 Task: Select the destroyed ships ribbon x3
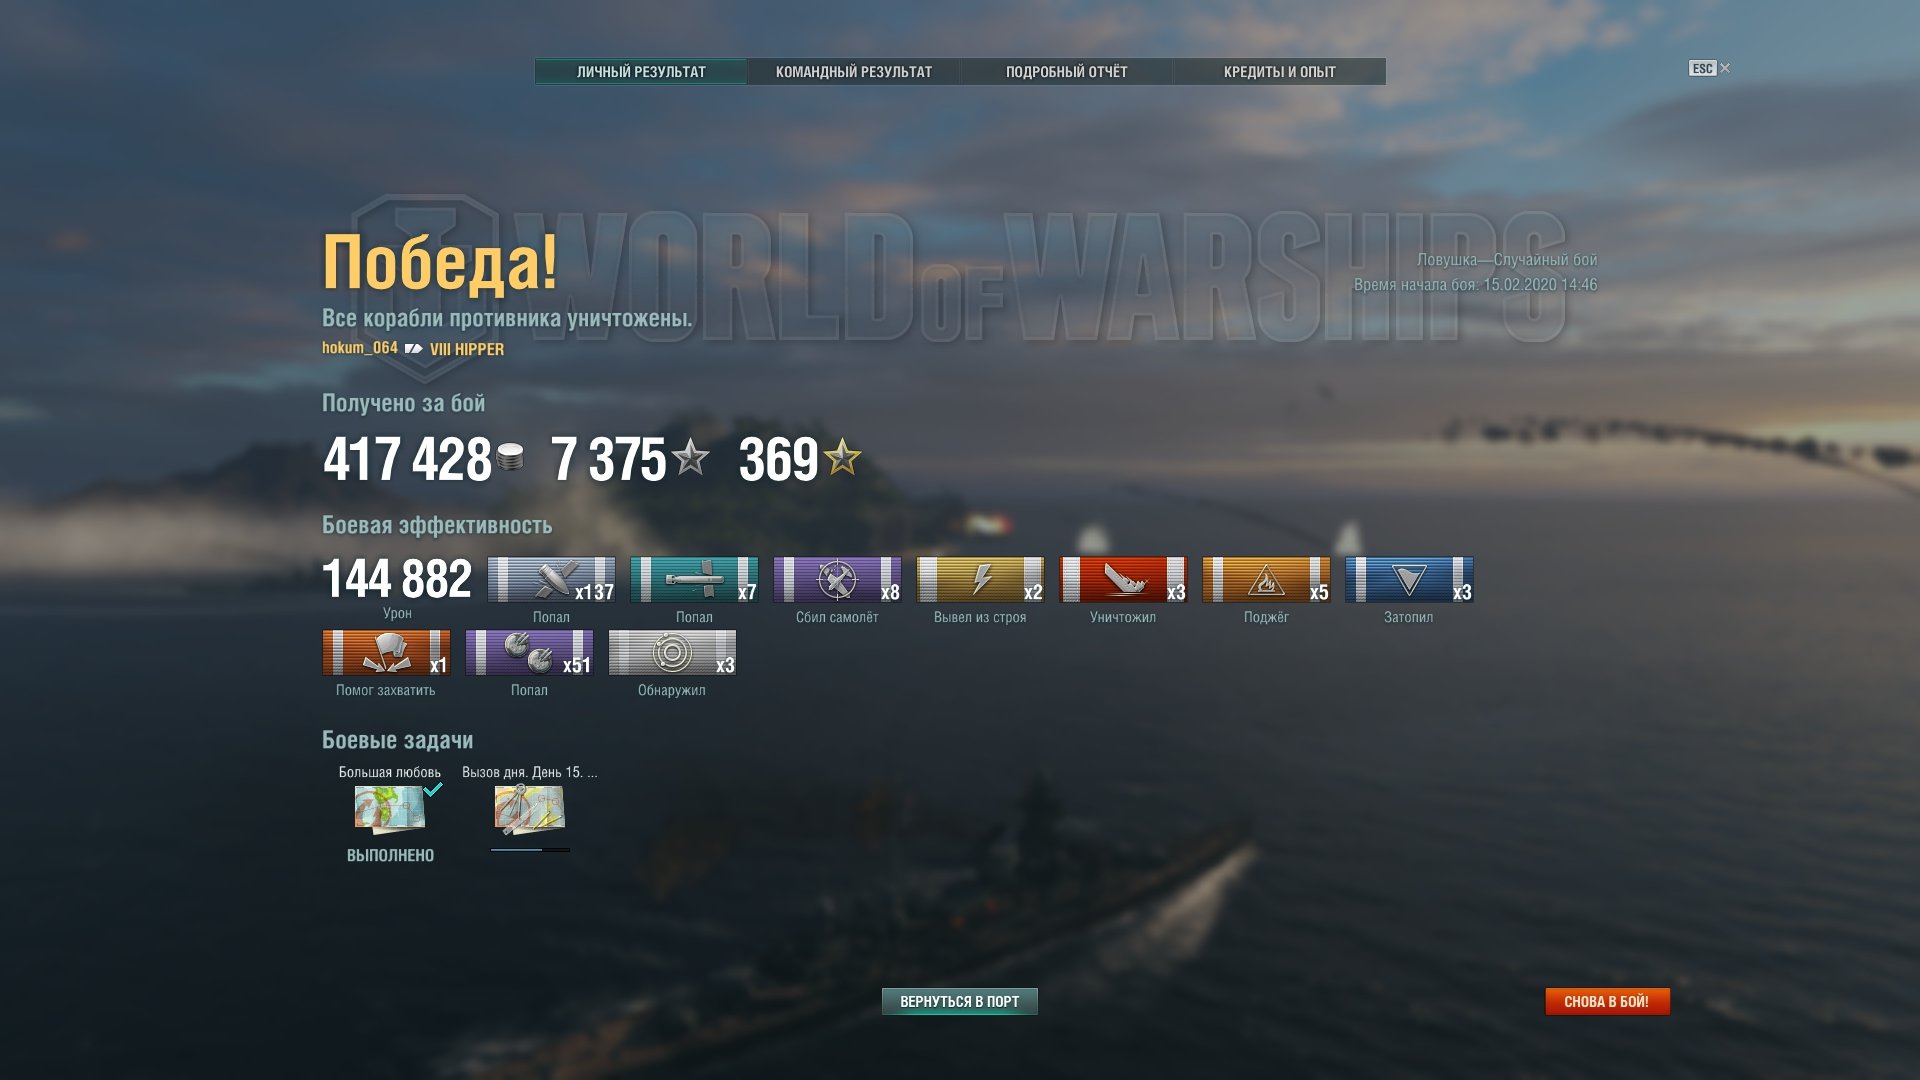(1123, 580)
